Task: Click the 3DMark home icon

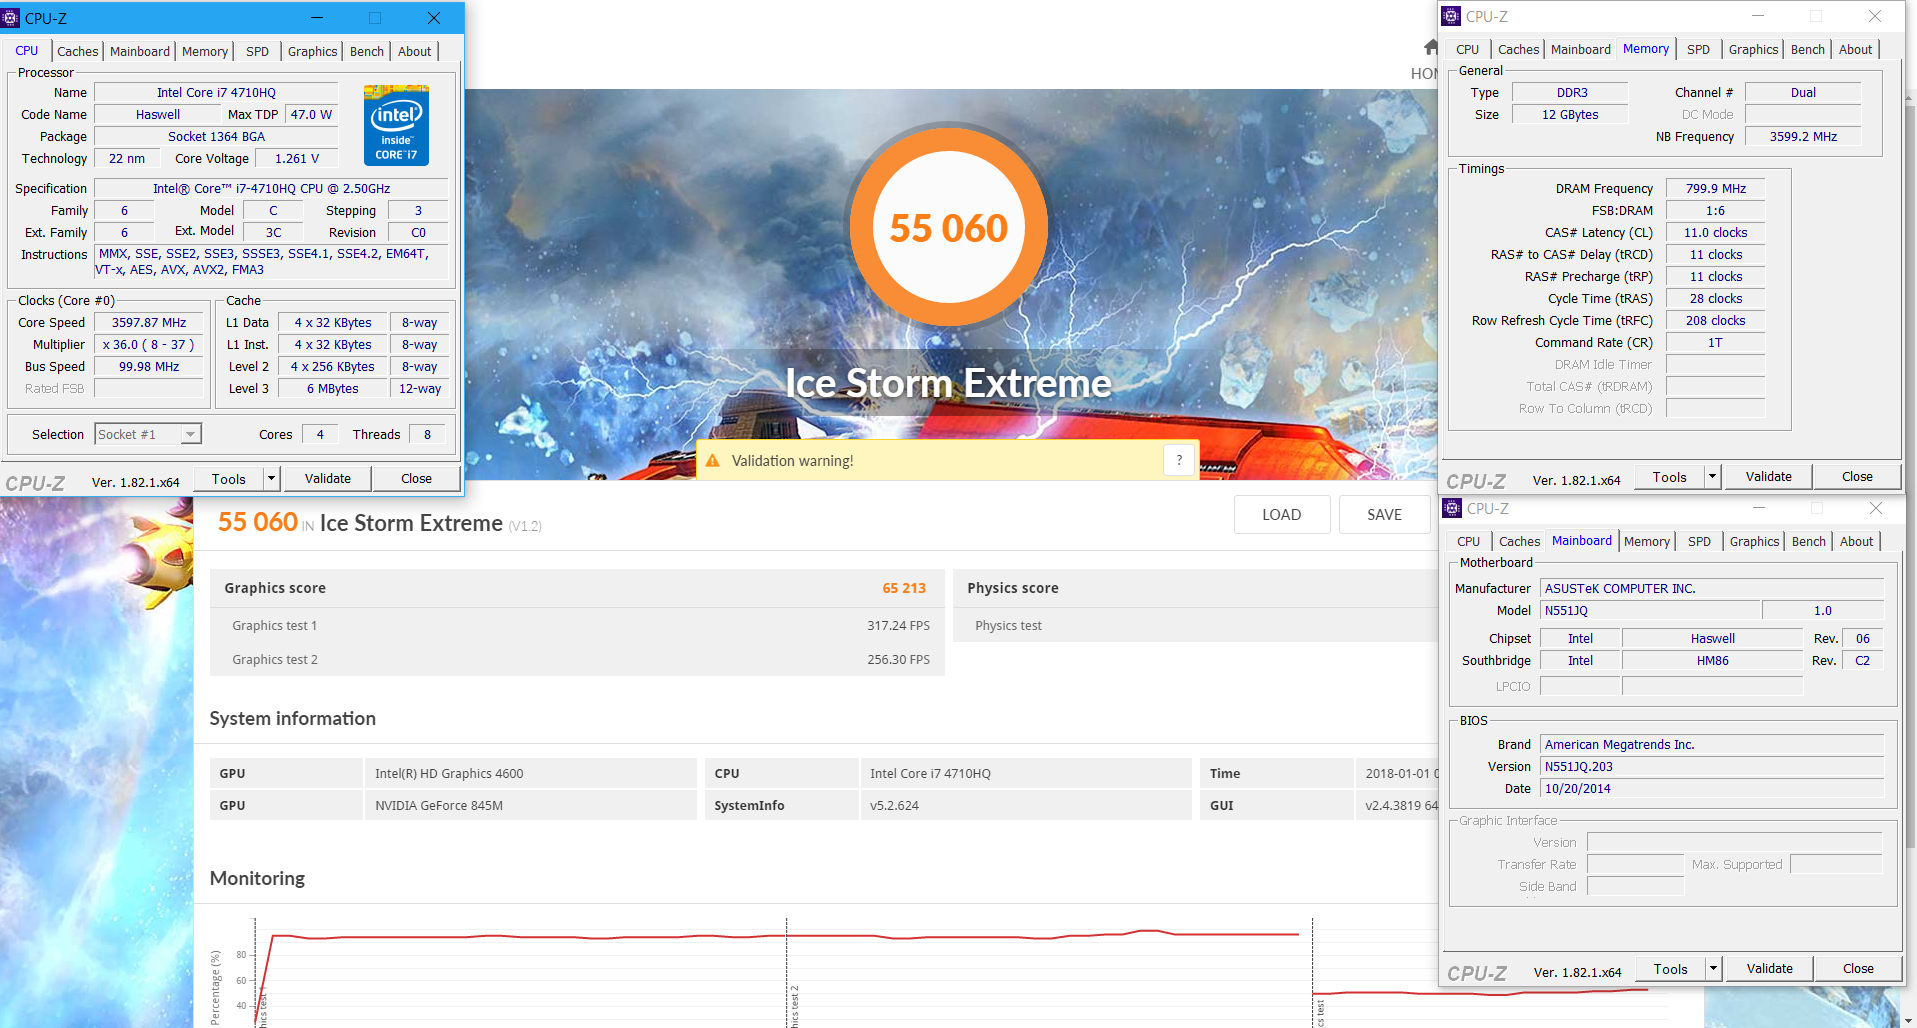Action: point(1431,47)
